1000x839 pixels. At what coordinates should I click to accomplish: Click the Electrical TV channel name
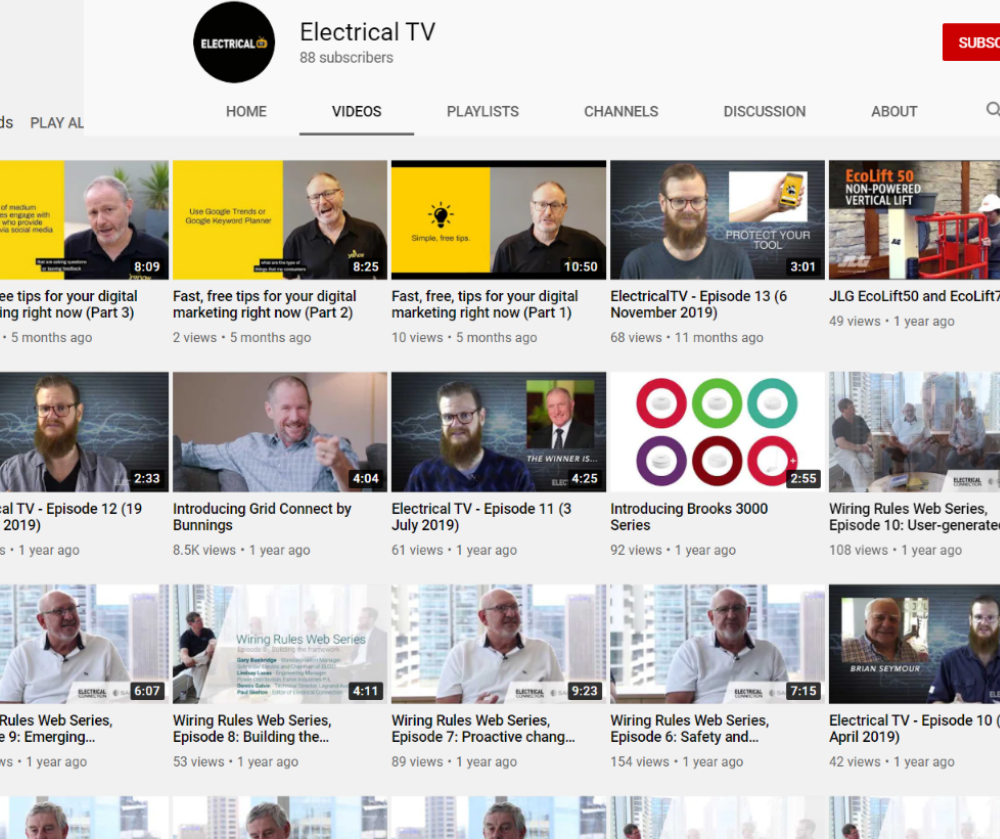(x=367, y=32)
